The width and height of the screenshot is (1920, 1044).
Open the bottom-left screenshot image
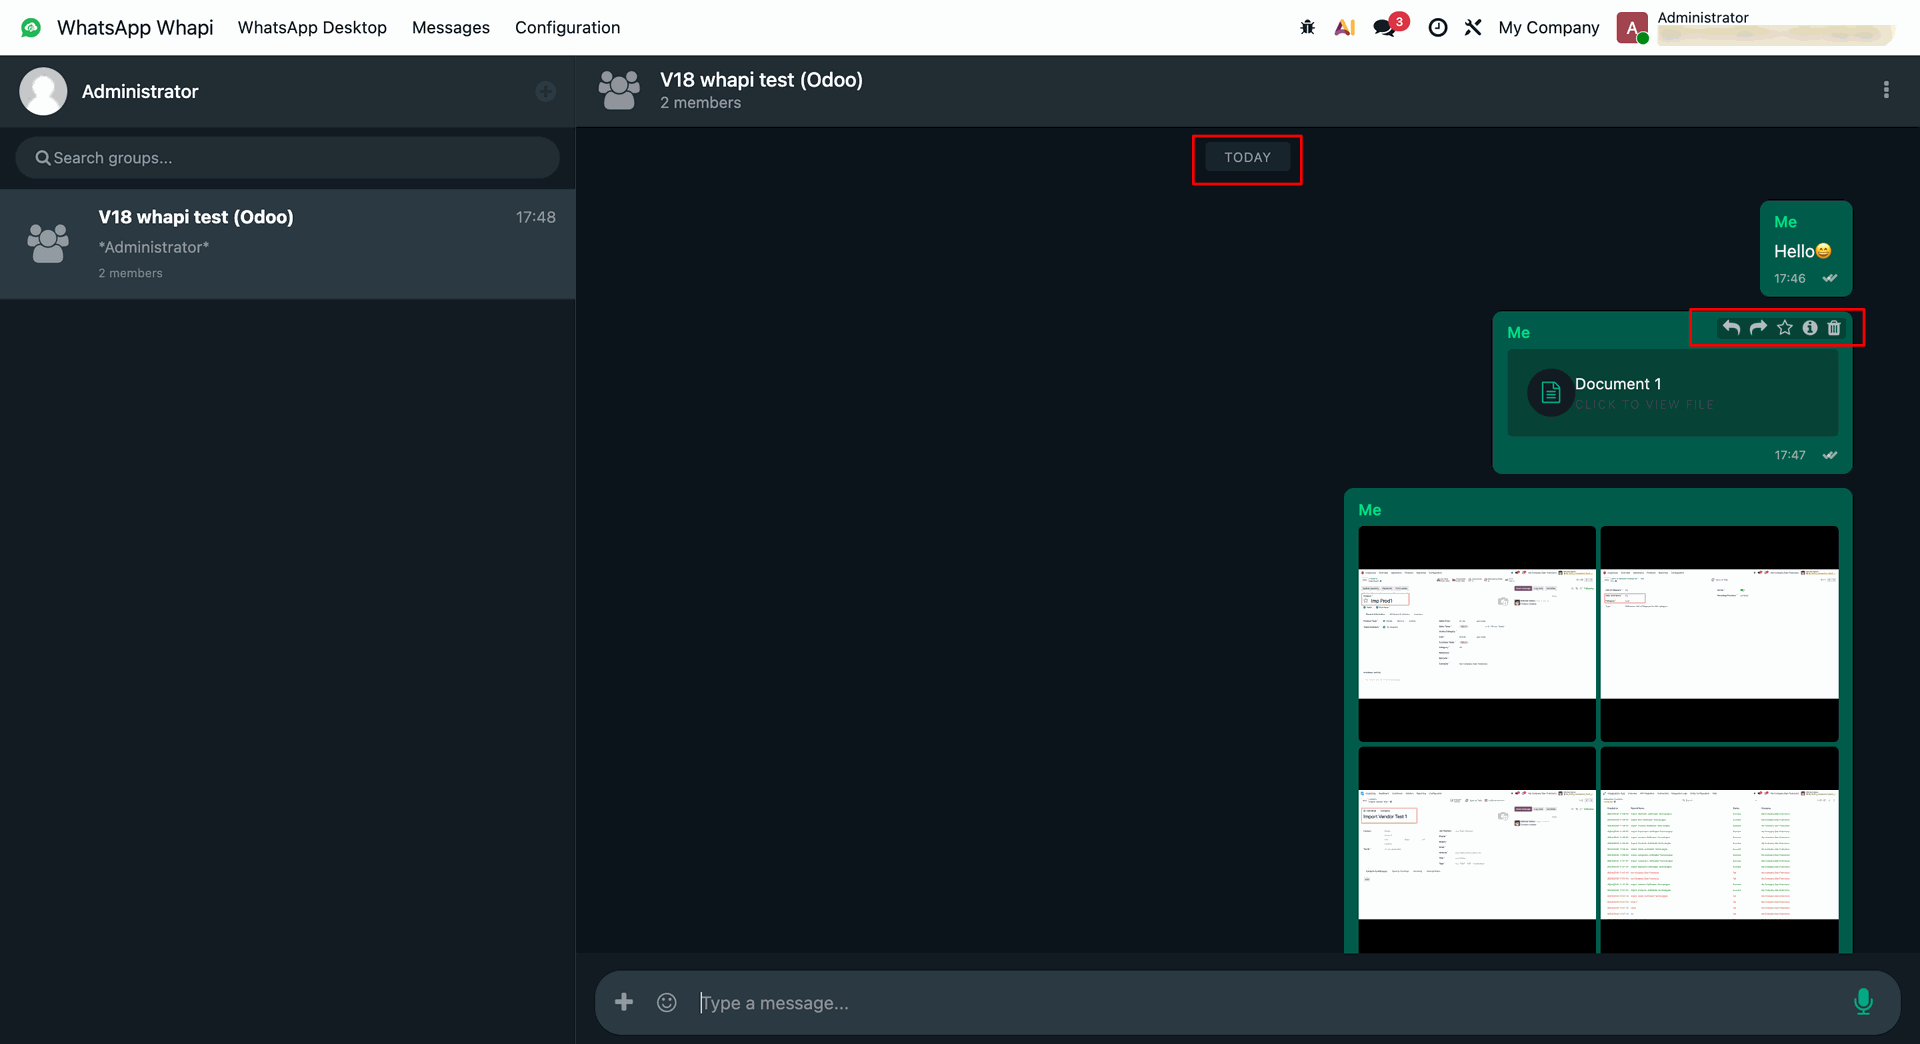[x=1477, y=850]
